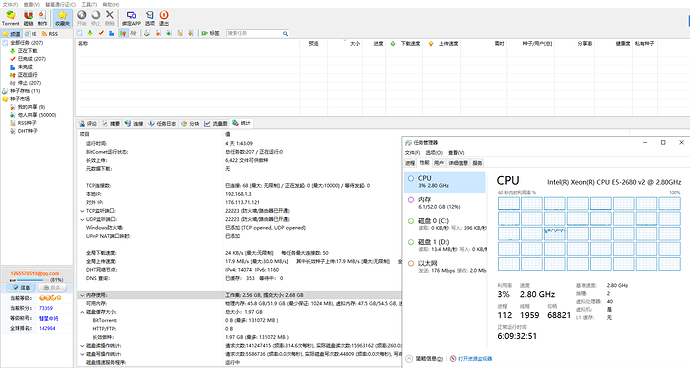This screenshot has height=368, width=690.
Task: Collapse the 内存使用 row in statistics
Action: 82,295
